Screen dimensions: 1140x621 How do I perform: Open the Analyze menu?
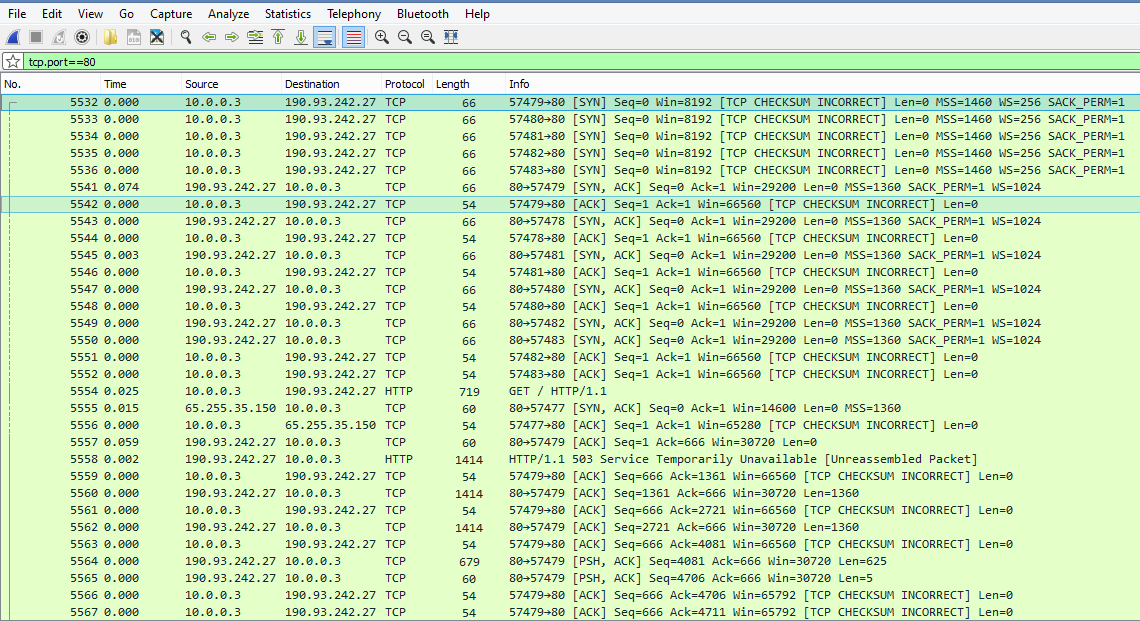click(x=228, y=14)
